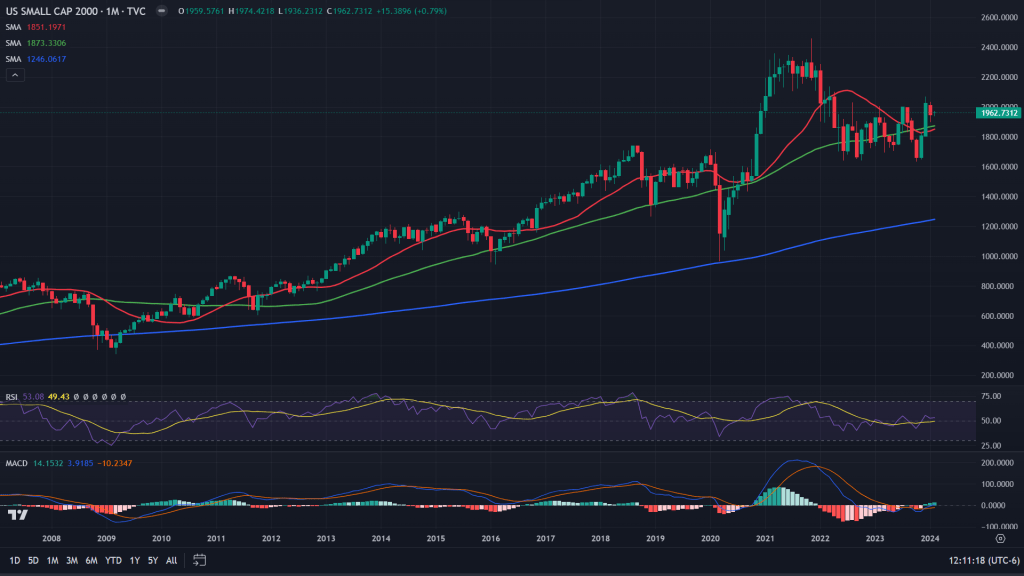Set time range to 1D
1024x576 pixels.
15,560
